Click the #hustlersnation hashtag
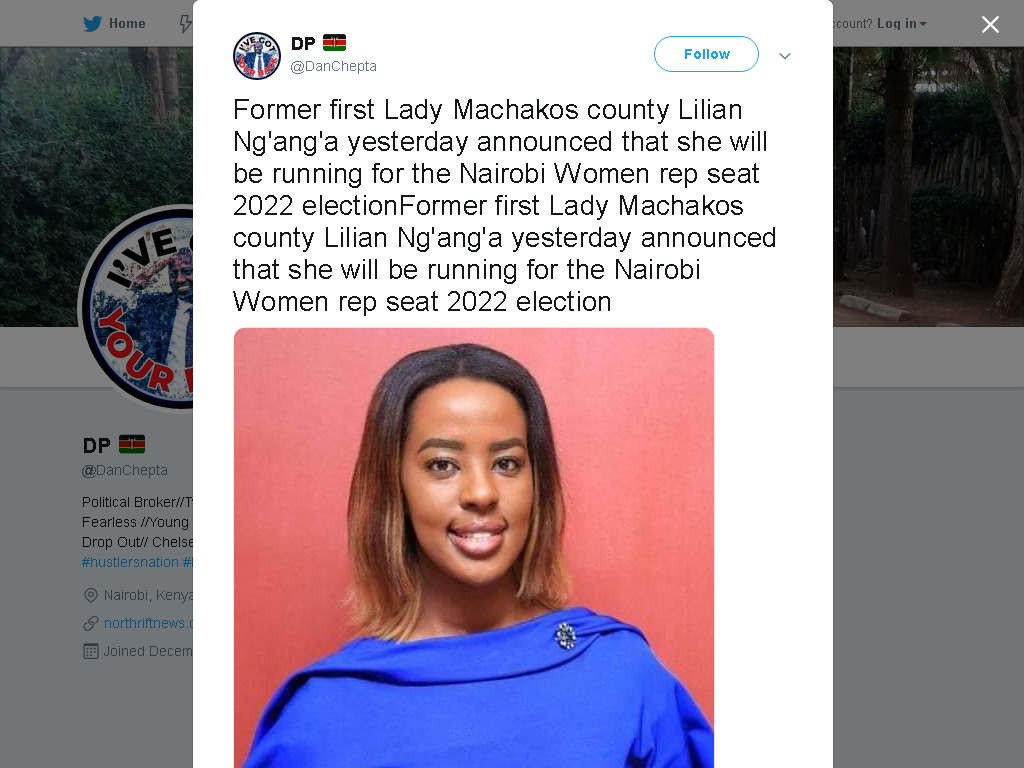Image resolution: width=1024 pixels, height=768 pixels. [x=130, y=562]
